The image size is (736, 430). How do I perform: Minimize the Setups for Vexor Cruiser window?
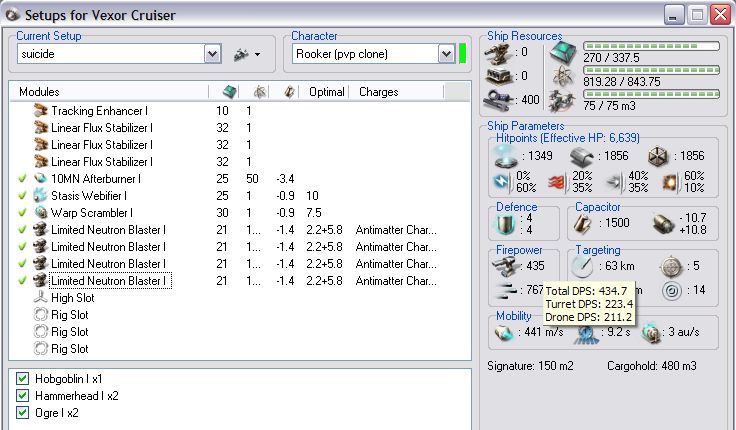pyautogui.click(x=674, y=15)
